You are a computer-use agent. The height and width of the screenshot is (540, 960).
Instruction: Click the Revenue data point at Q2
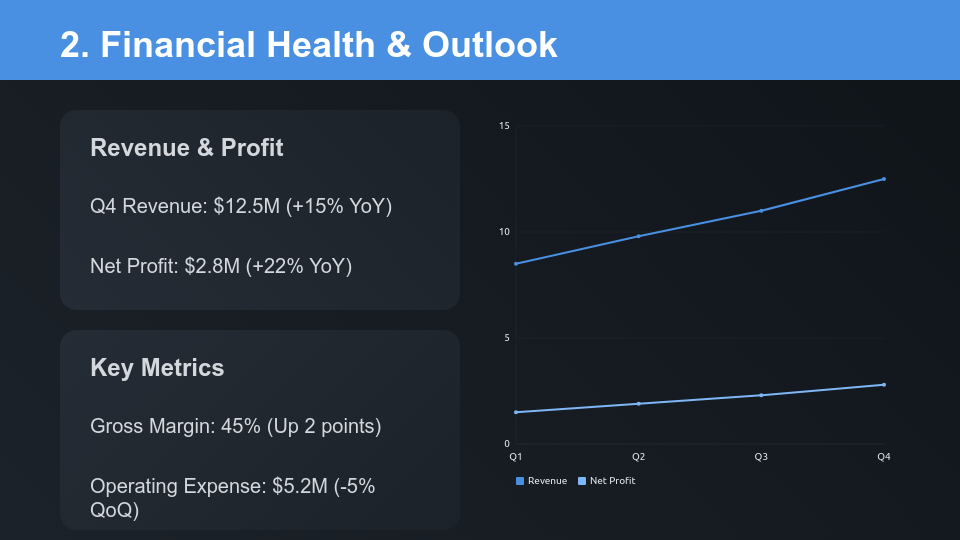coord(639,236)
